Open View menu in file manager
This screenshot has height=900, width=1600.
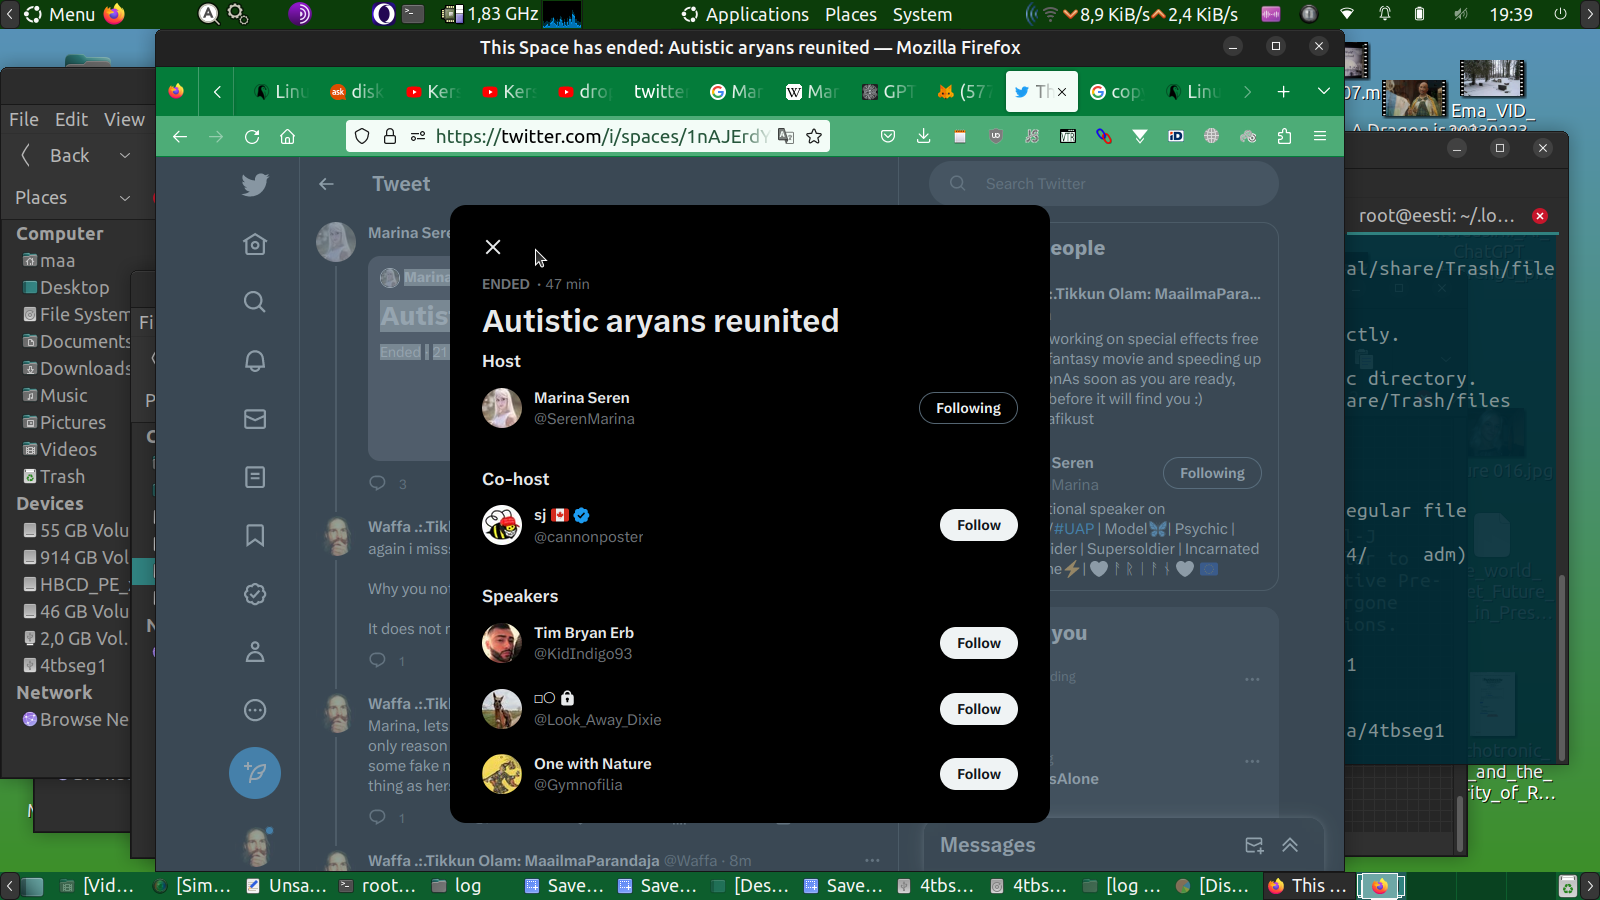tap(124, 120)
